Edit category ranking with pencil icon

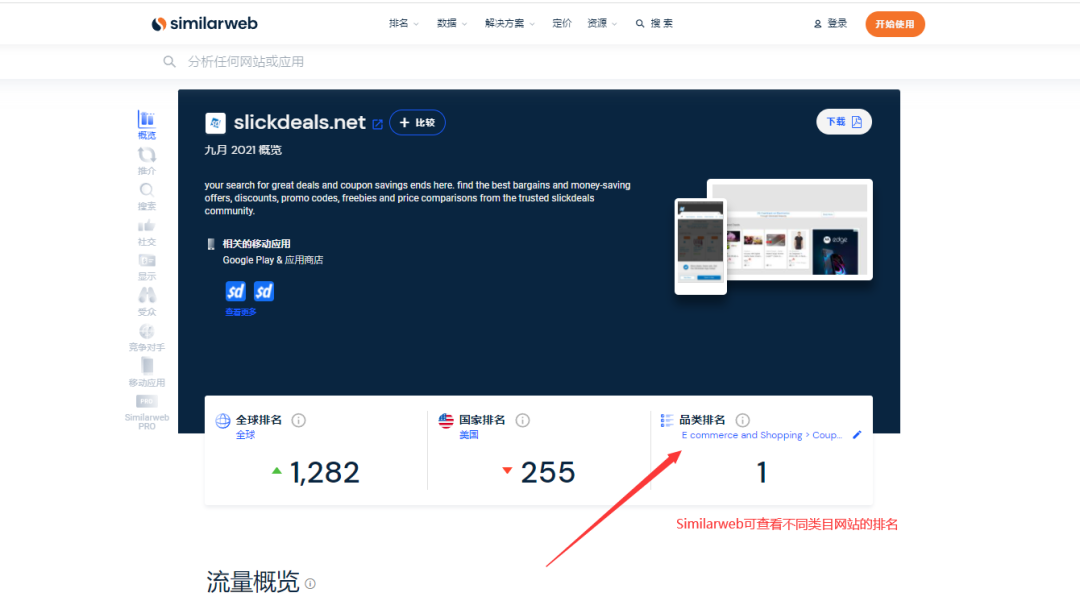coord(857,434)
